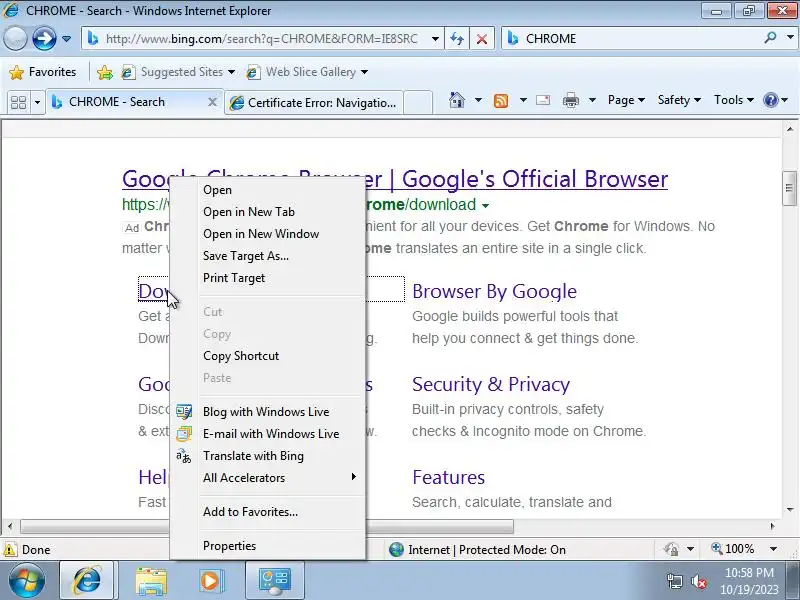The width and height of the screenshot is (800, 600).
Task: Click Add to Favorites Bar star icon
Action: click(105, 72)
